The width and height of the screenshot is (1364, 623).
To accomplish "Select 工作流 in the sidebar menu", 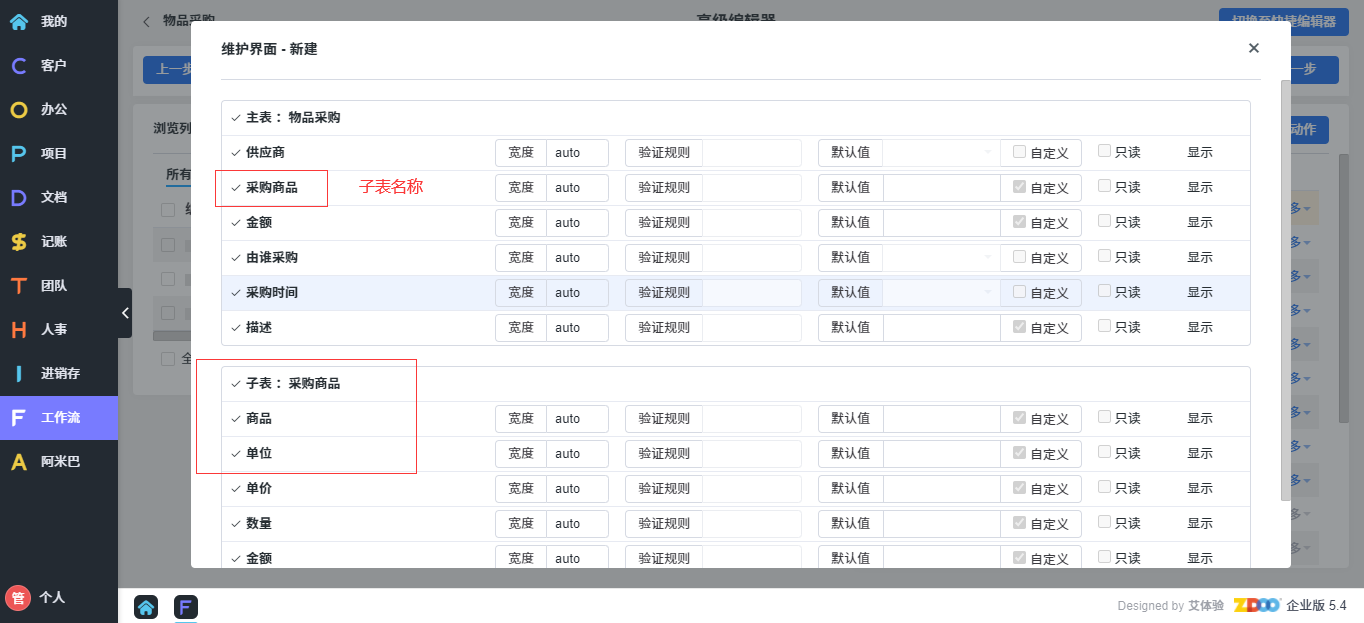I will 59,417.
